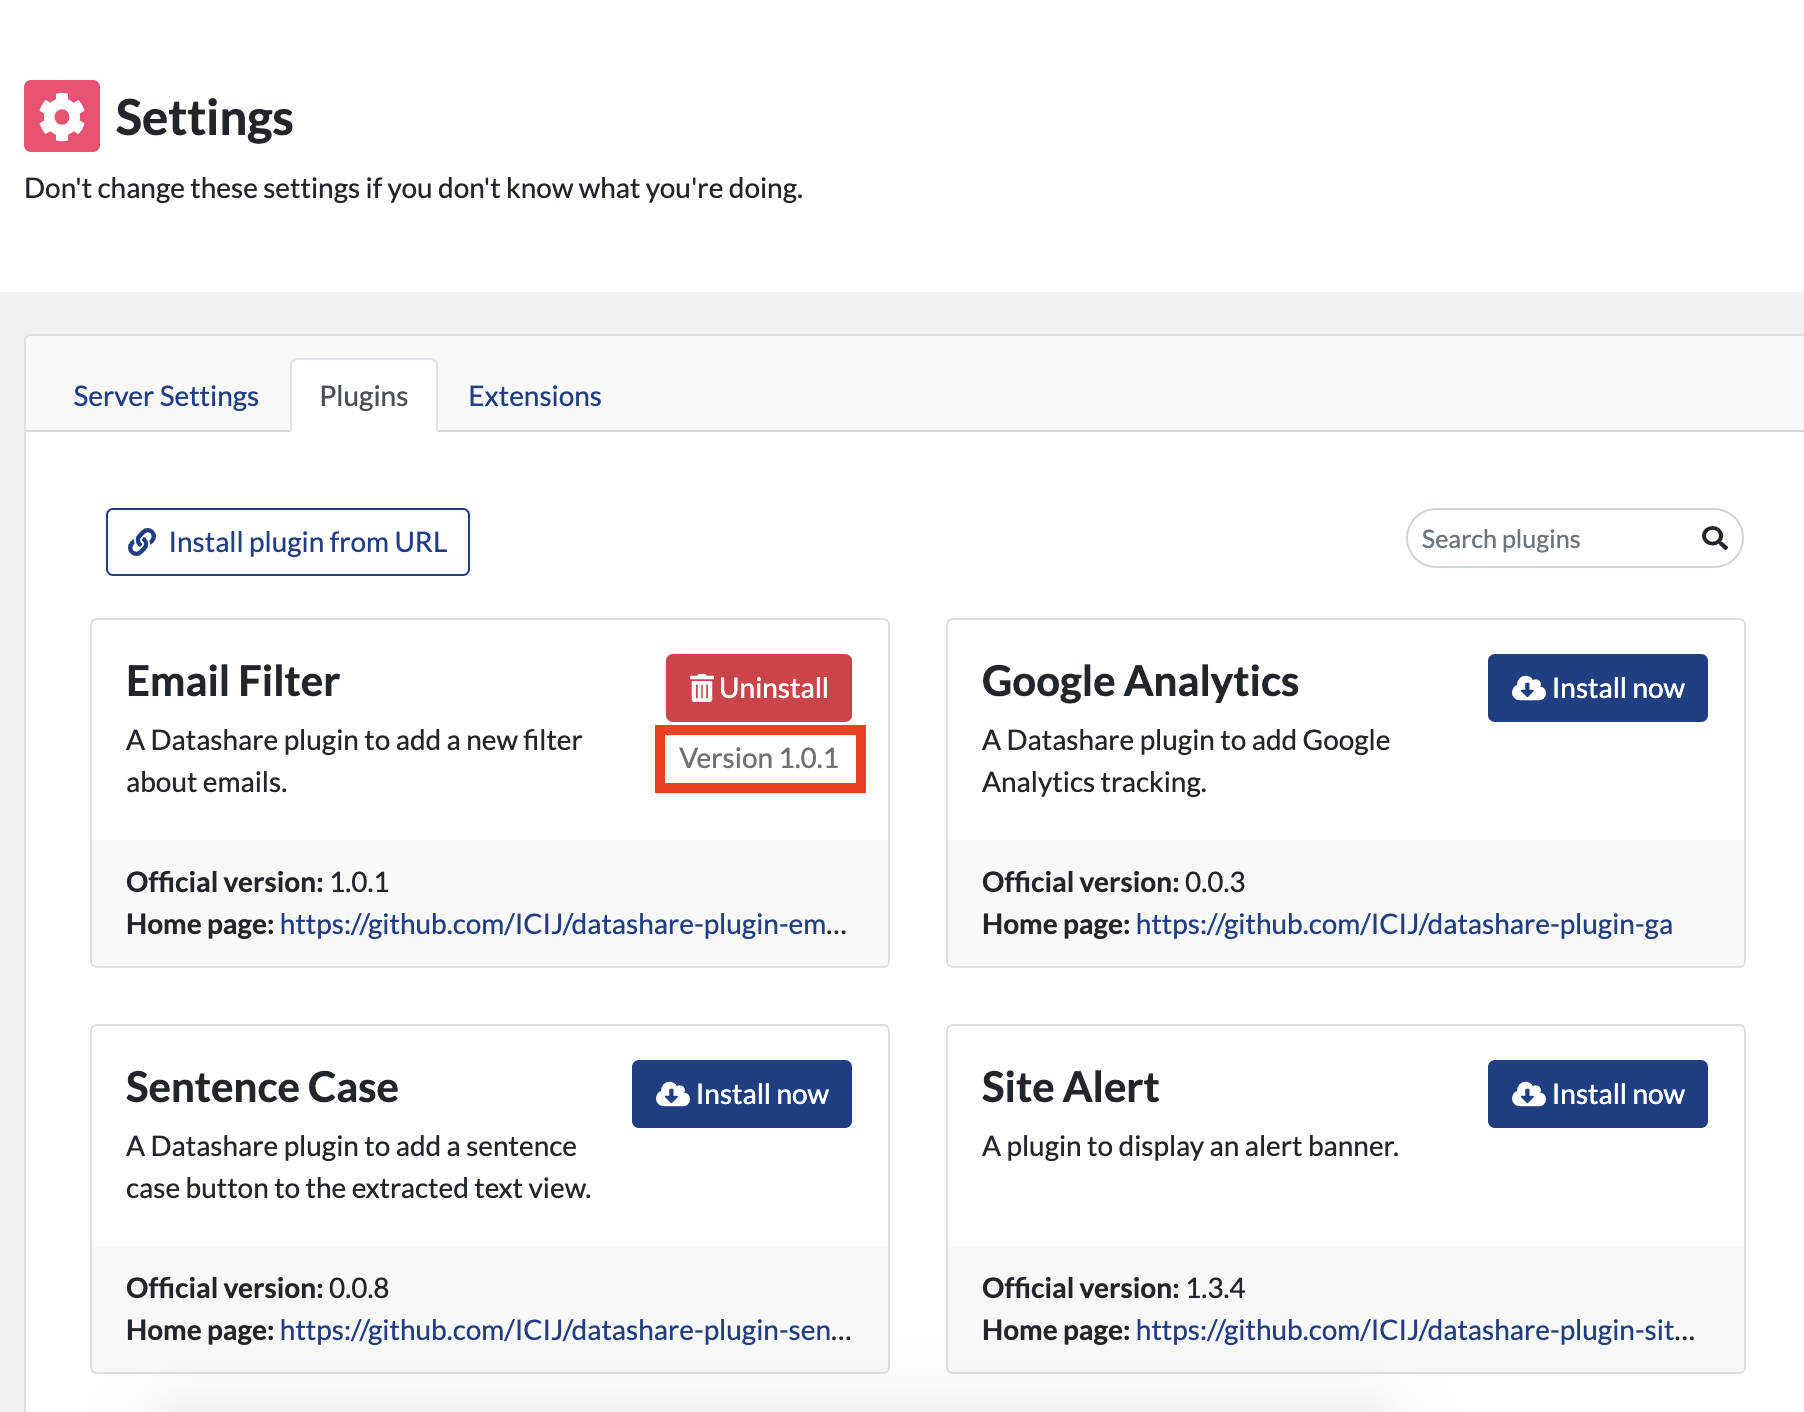The image size is (1804, 1412).
Task: Click Official version 0.0.3 text
Action: (x=1113, y=882)
